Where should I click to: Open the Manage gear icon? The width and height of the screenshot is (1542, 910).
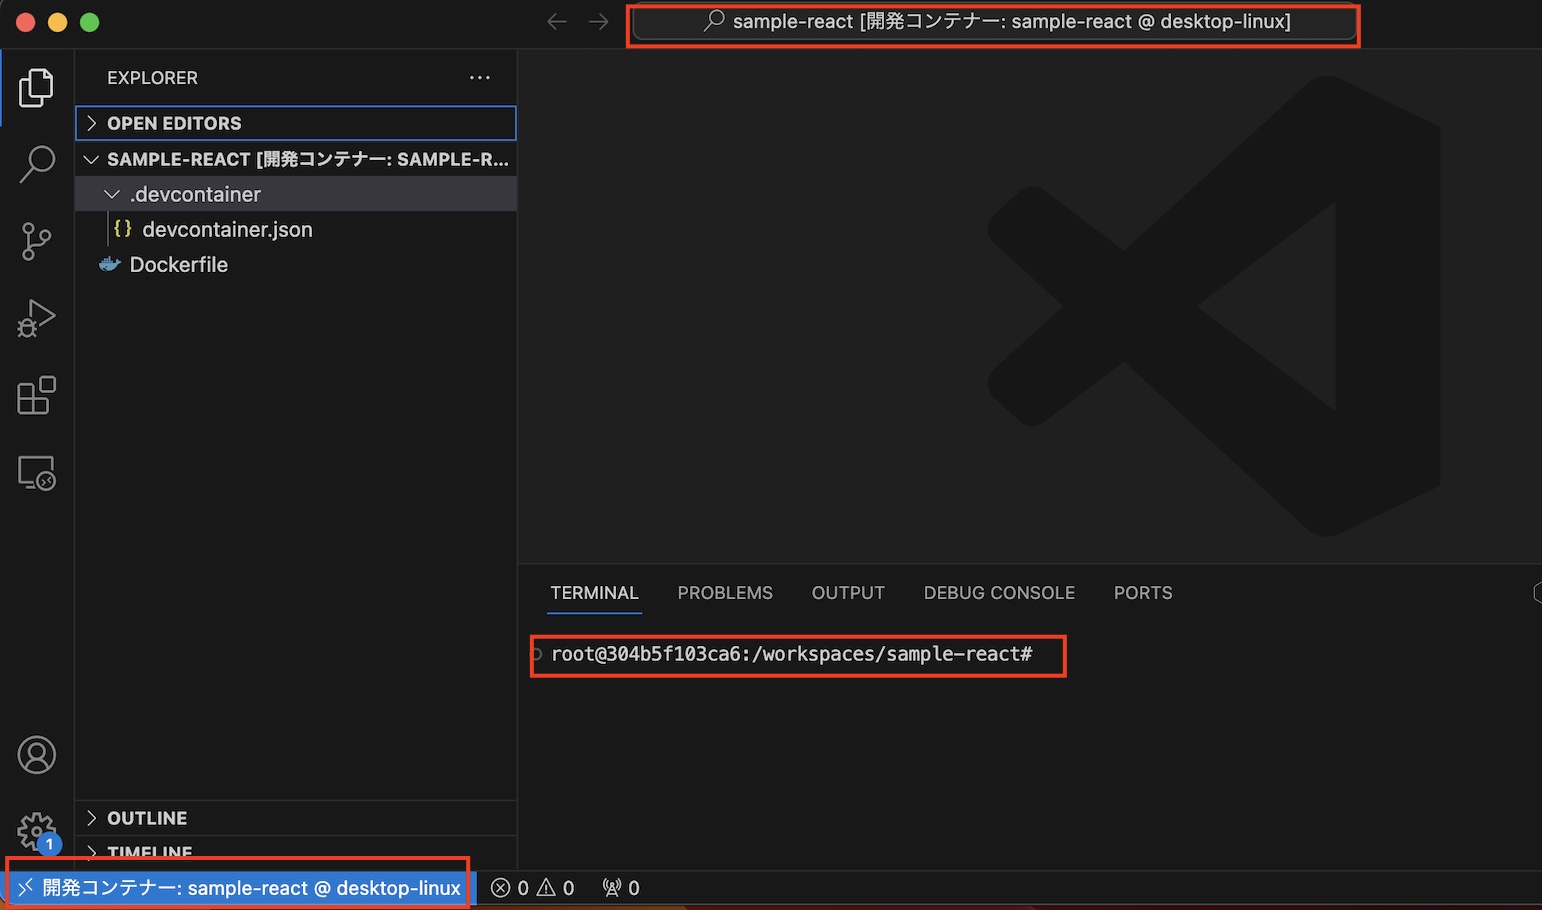(36, 831)
